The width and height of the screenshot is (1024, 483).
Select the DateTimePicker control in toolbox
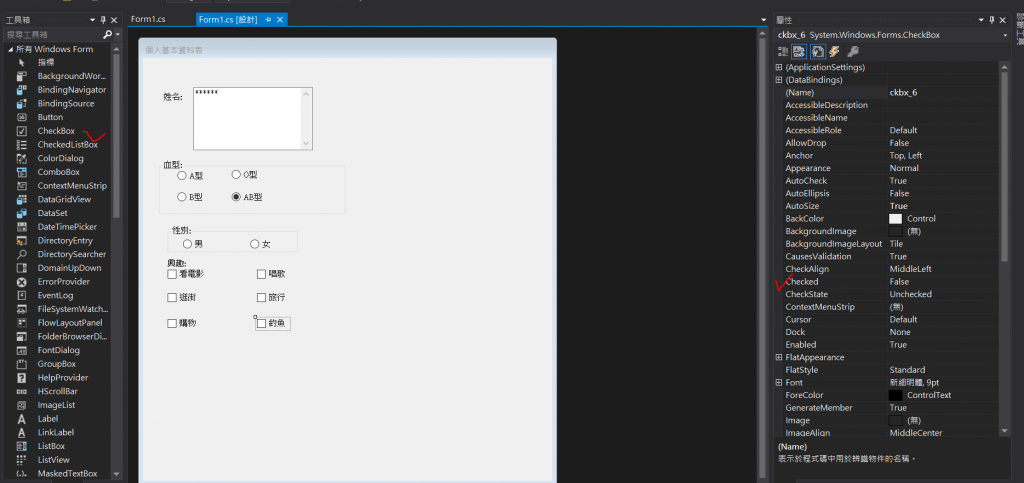(63, 227)
